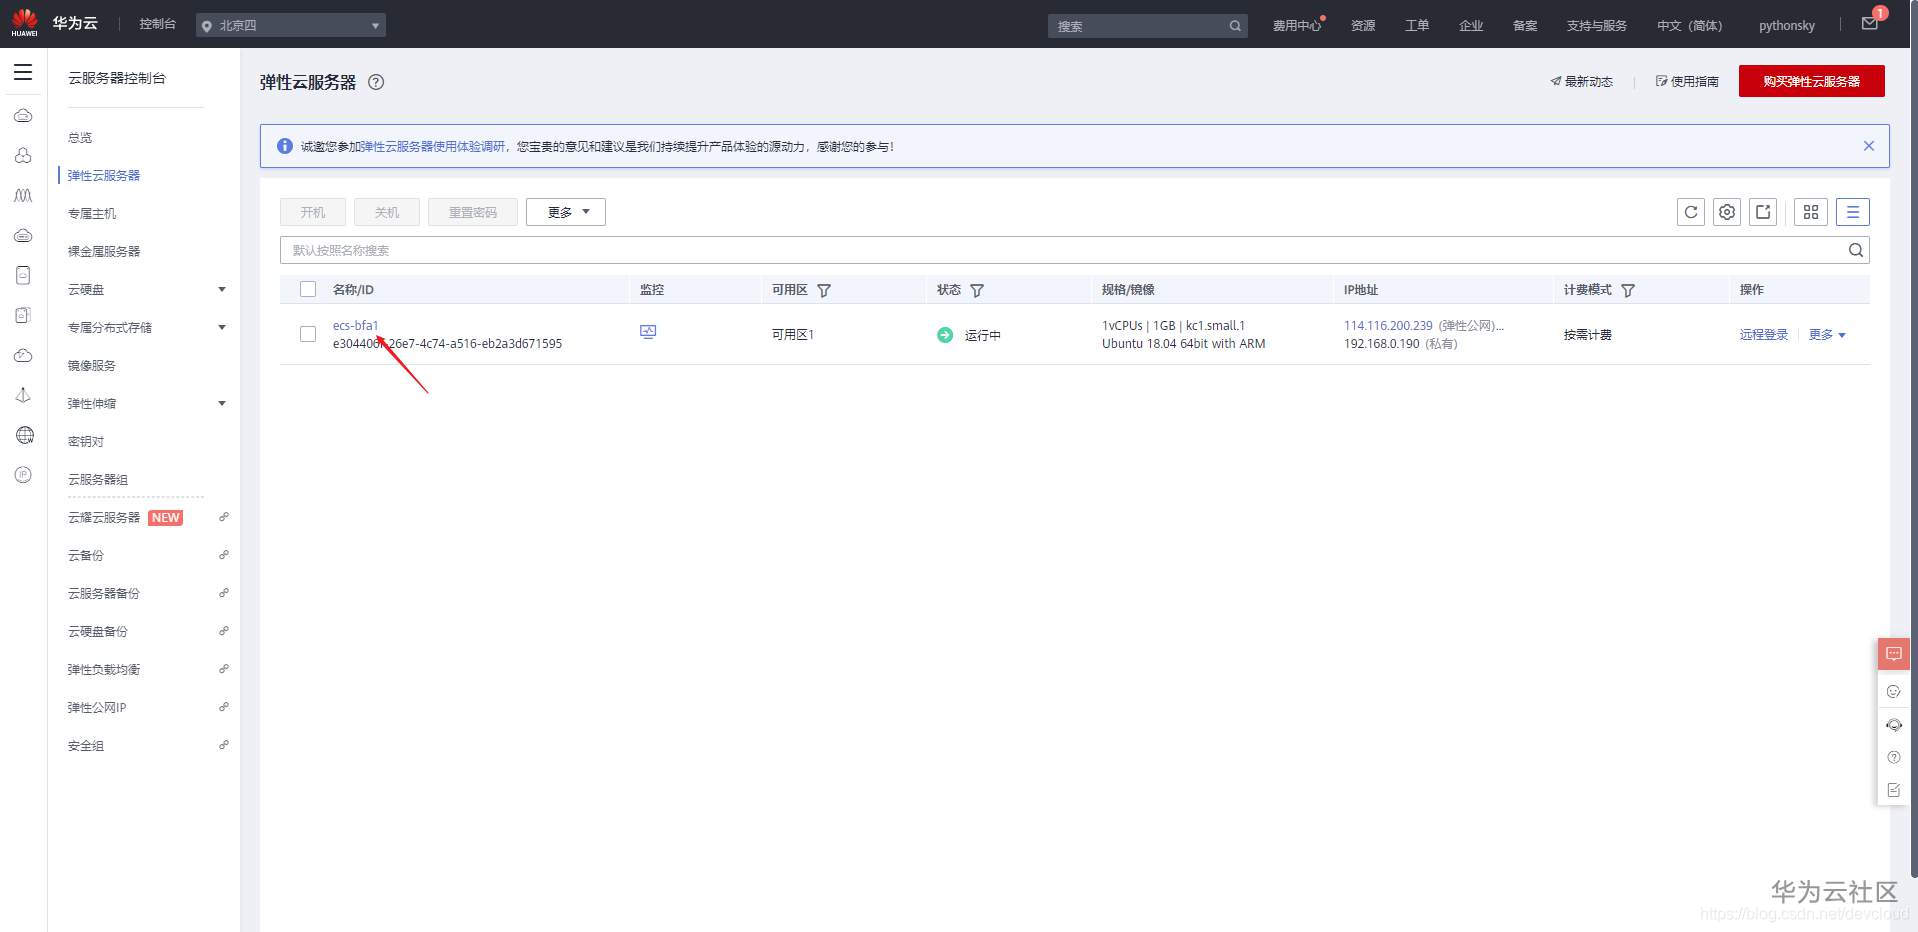Refresh the server list

coord(1691,212)
